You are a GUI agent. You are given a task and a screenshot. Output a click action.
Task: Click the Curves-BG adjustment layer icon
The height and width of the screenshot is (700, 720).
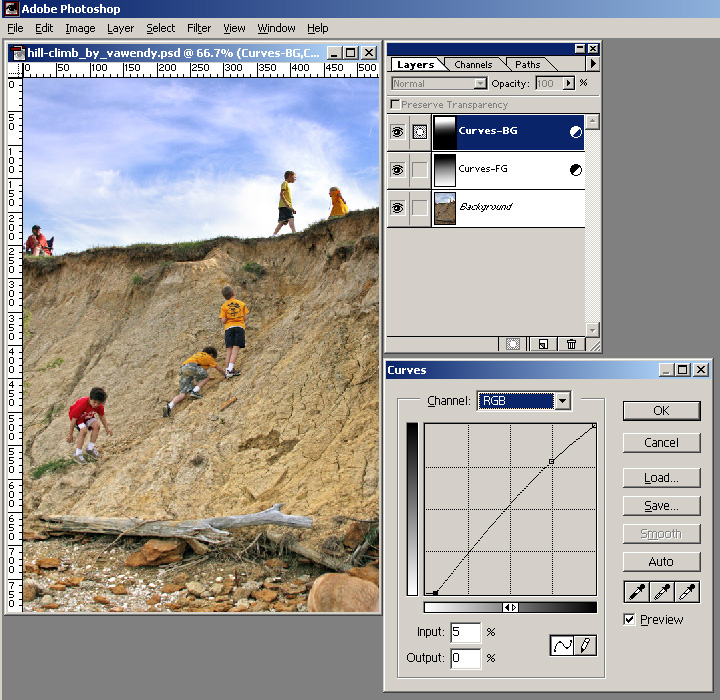click(576, 132)
